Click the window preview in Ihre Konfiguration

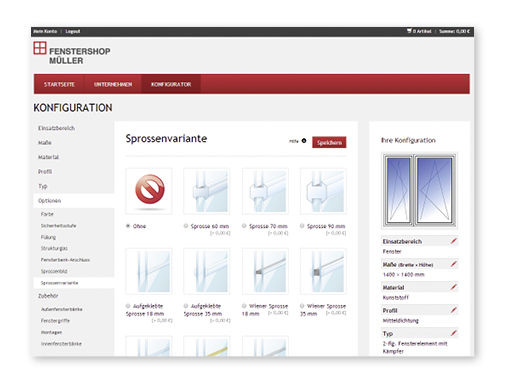tap(419, 191)
